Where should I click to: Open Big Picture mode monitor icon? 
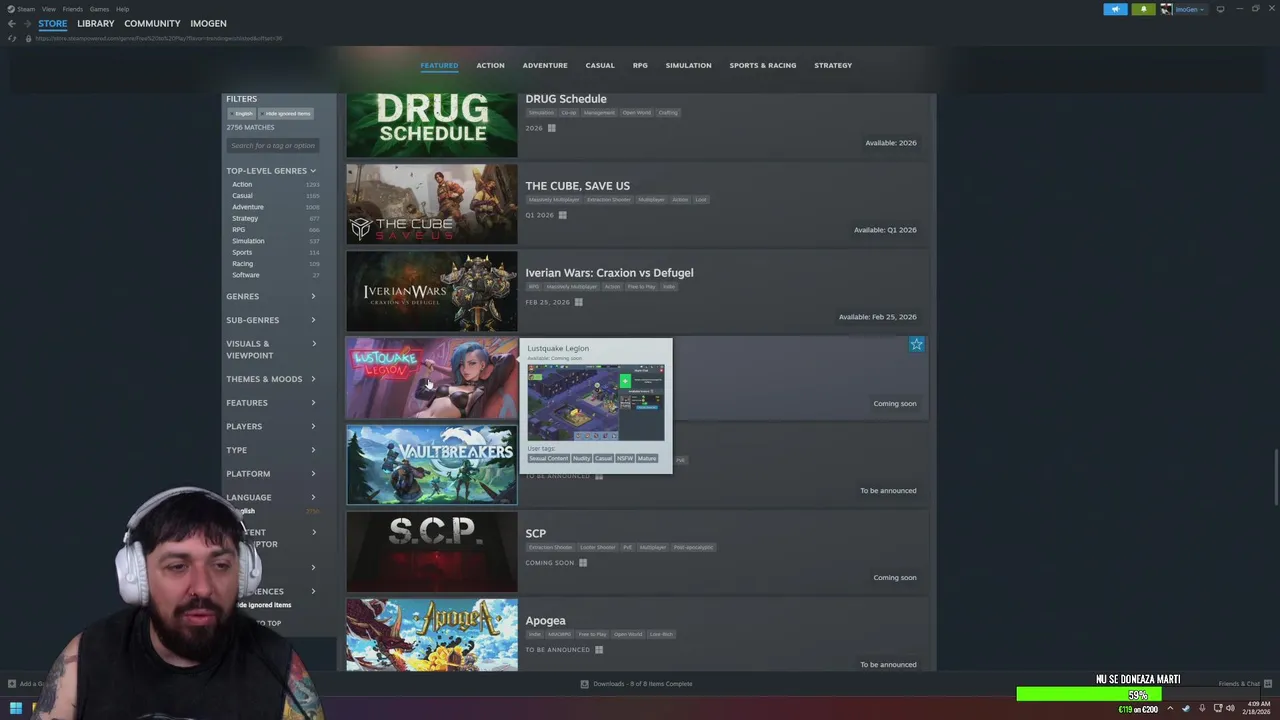pos(1220,9)
